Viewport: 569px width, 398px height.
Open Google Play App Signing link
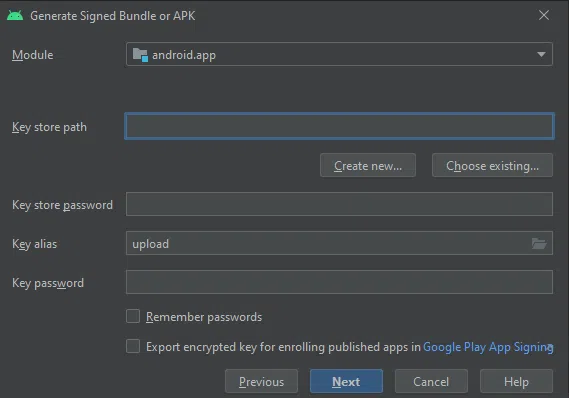(x=488, y=347)
